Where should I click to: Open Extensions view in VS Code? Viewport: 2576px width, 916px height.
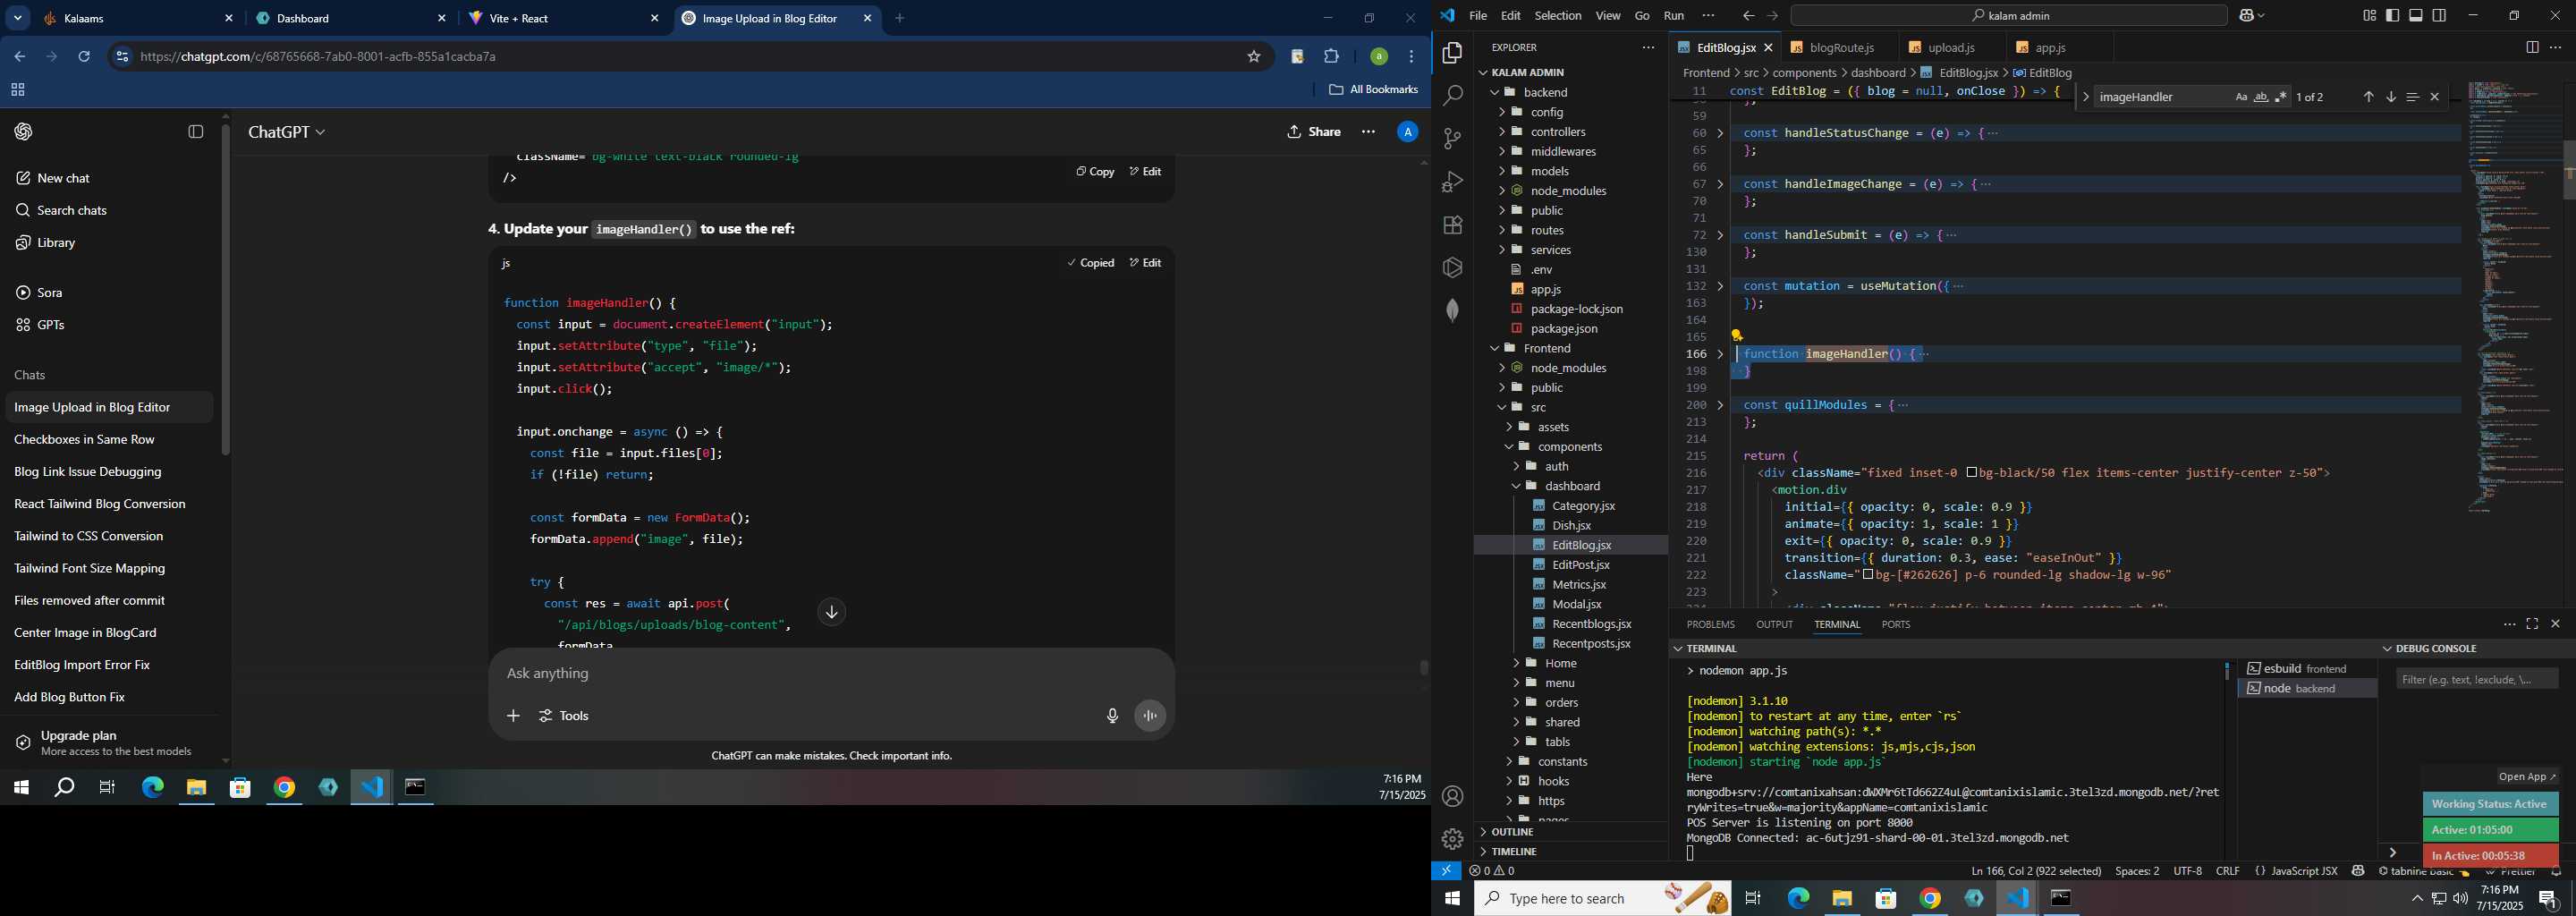point(1452,225)
